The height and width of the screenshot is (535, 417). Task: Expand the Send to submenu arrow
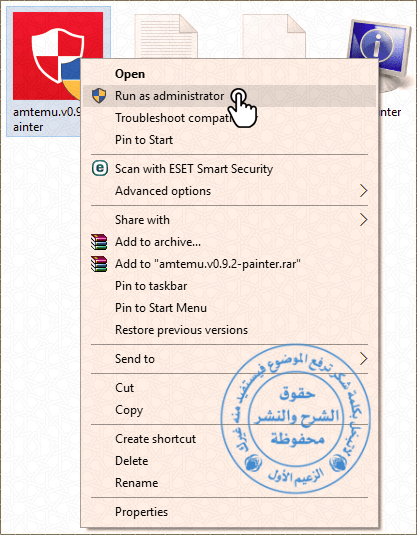(364, 359)
